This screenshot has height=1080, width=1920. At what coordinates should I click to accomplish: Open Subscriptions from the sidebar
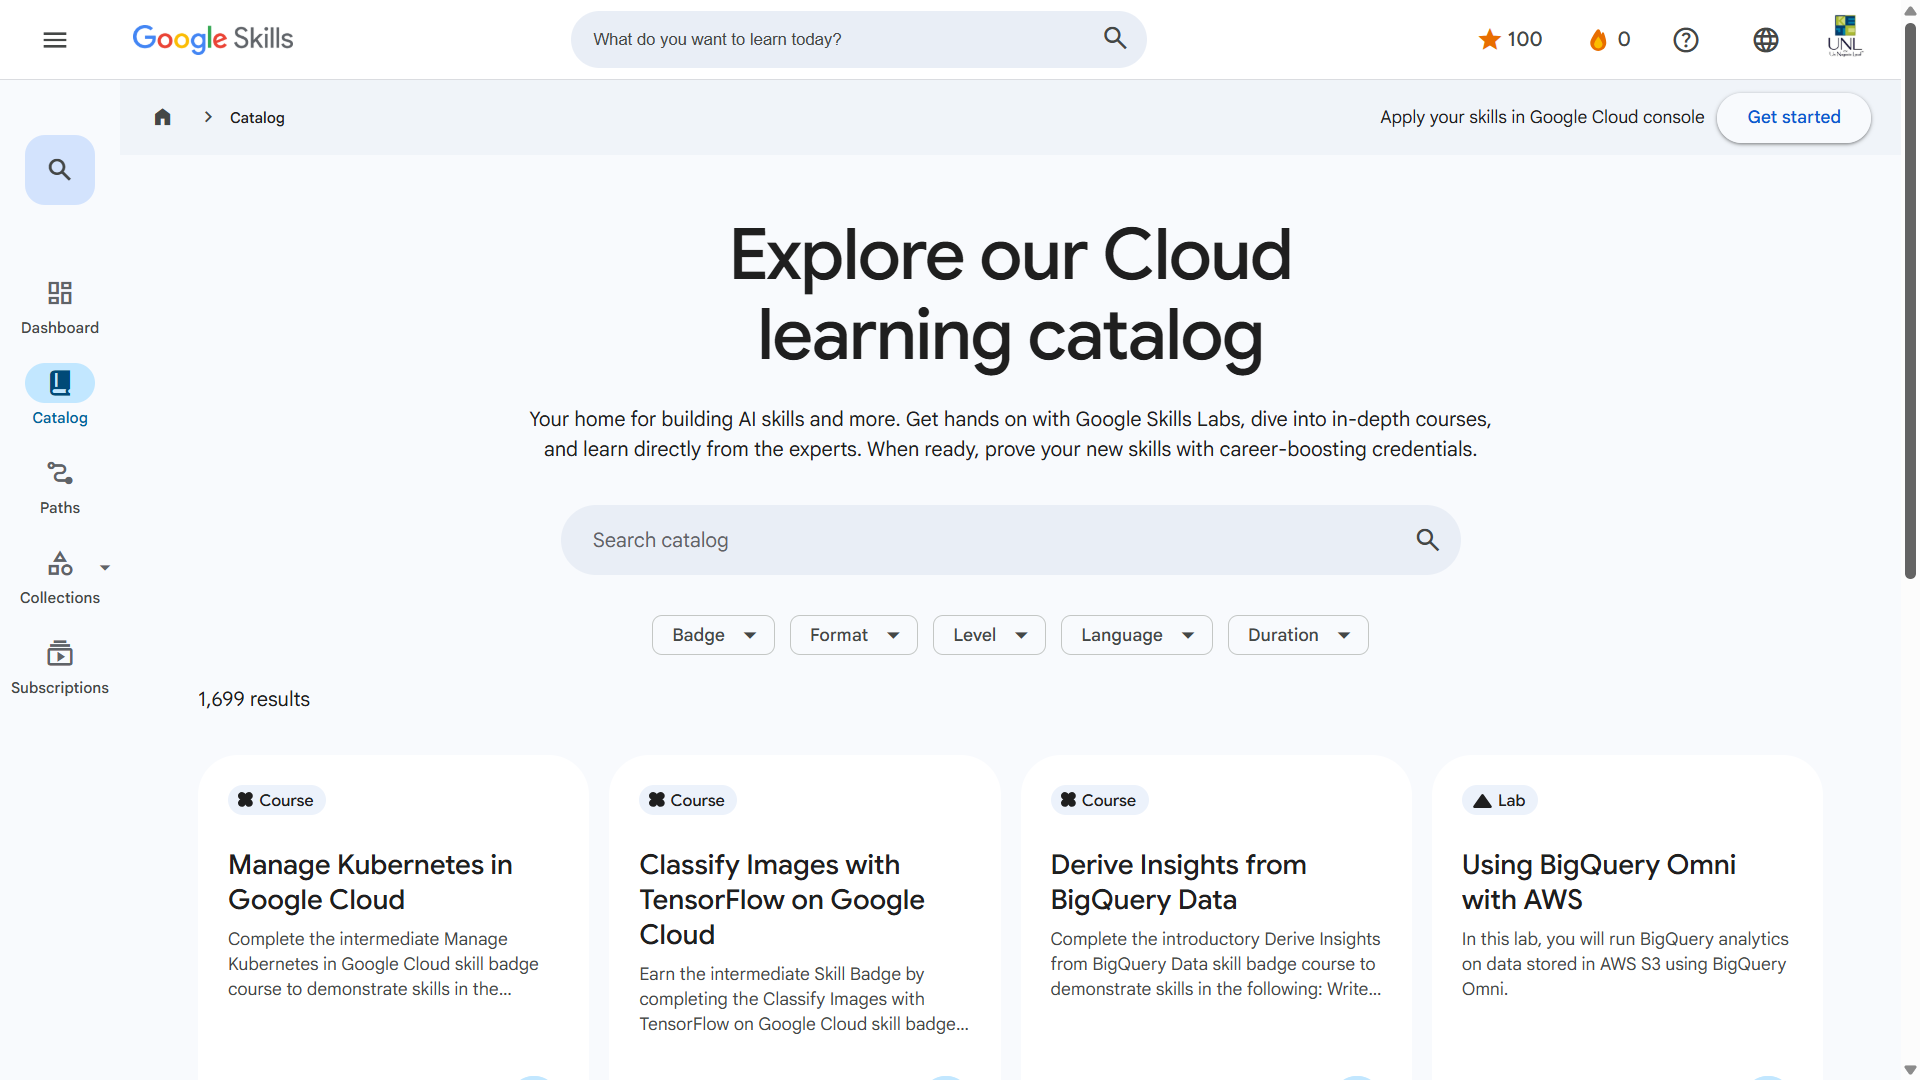(x=60, y=667)
